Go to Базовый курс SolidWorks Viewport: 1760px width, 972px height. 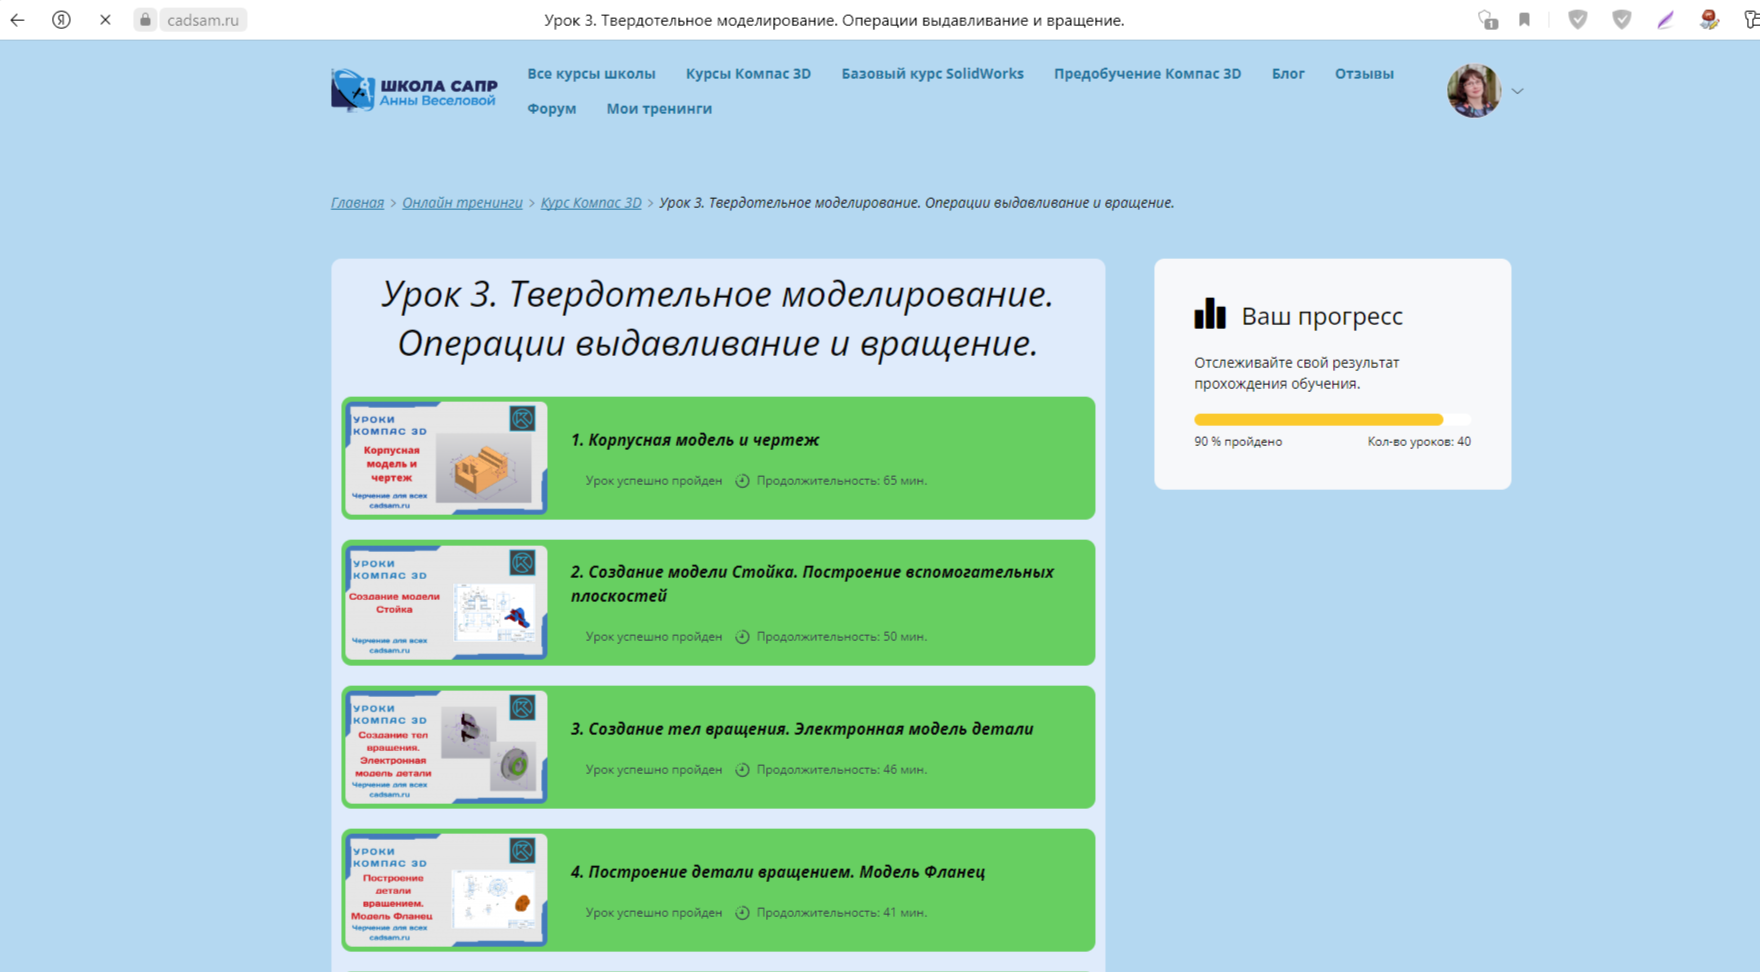point(932,74)
